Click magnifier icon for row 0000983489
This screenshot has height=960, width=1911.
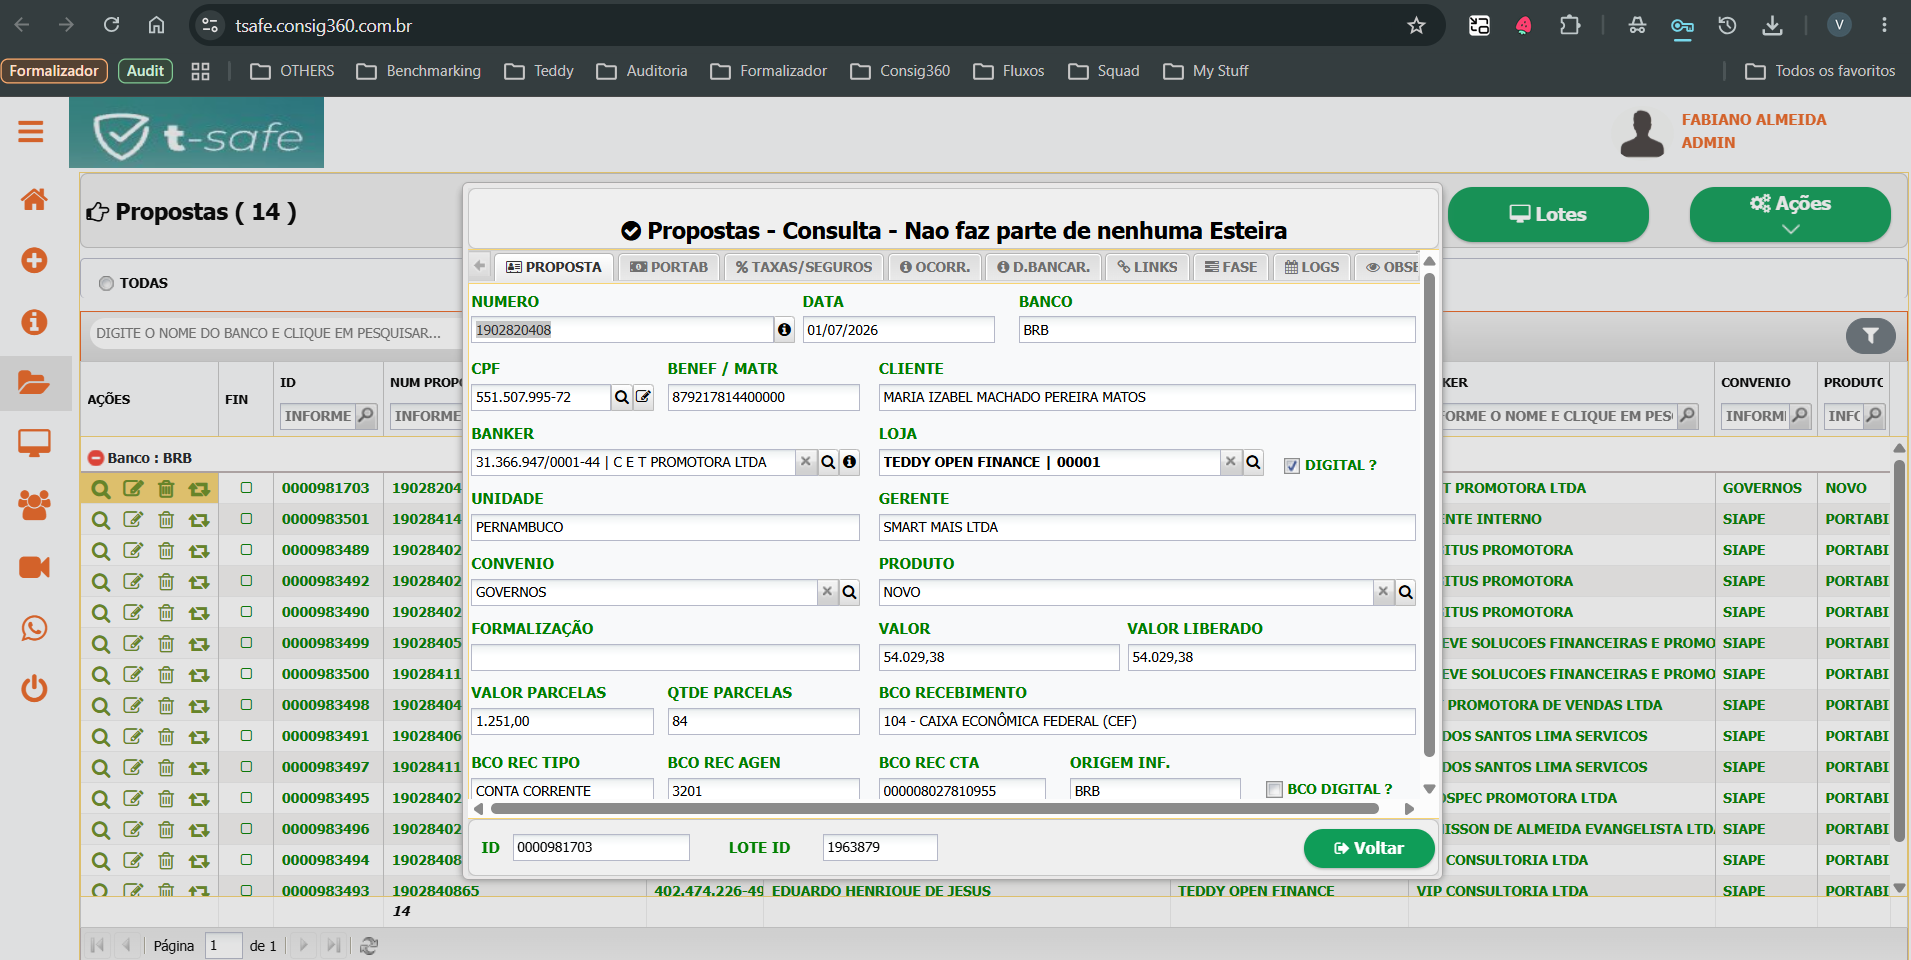click(x=100, y=551)
